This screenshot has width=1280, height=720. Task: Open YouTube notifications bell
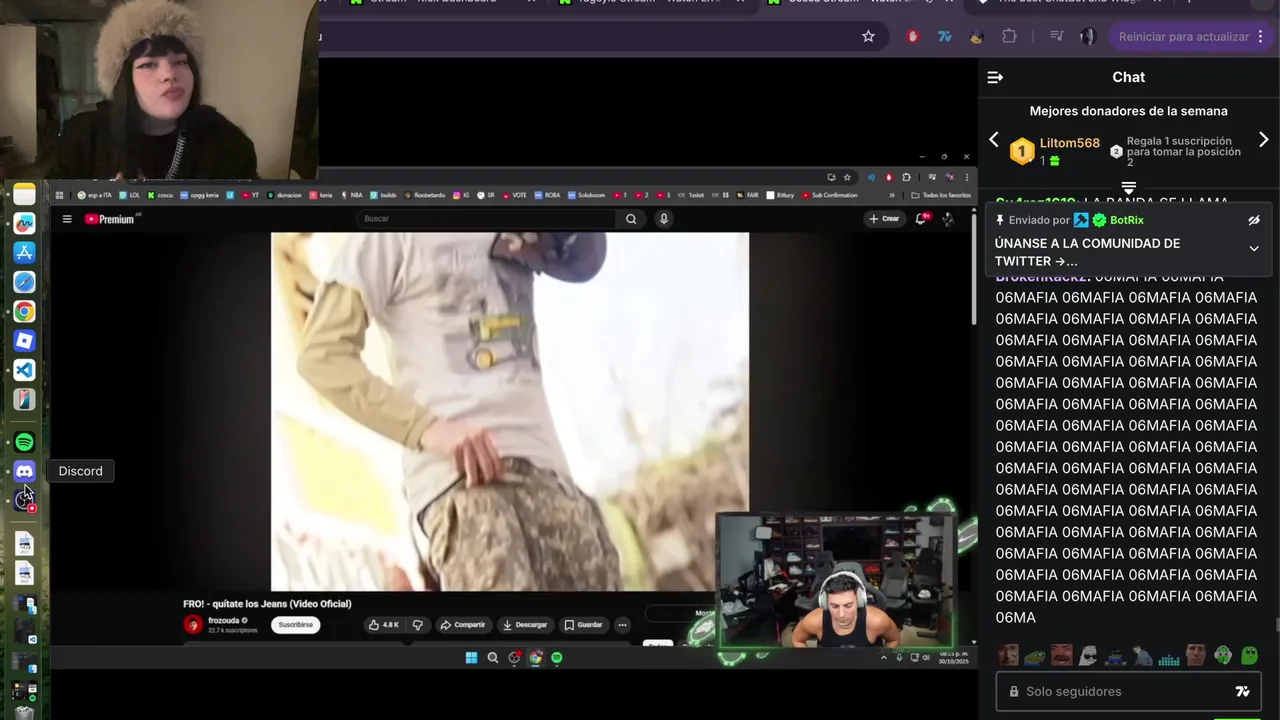pos(921,219)
